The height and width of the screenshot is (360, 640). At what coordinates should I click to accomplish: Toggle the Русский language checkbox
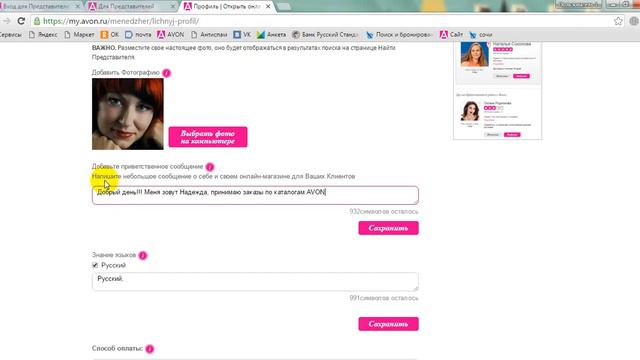(95, 265)
